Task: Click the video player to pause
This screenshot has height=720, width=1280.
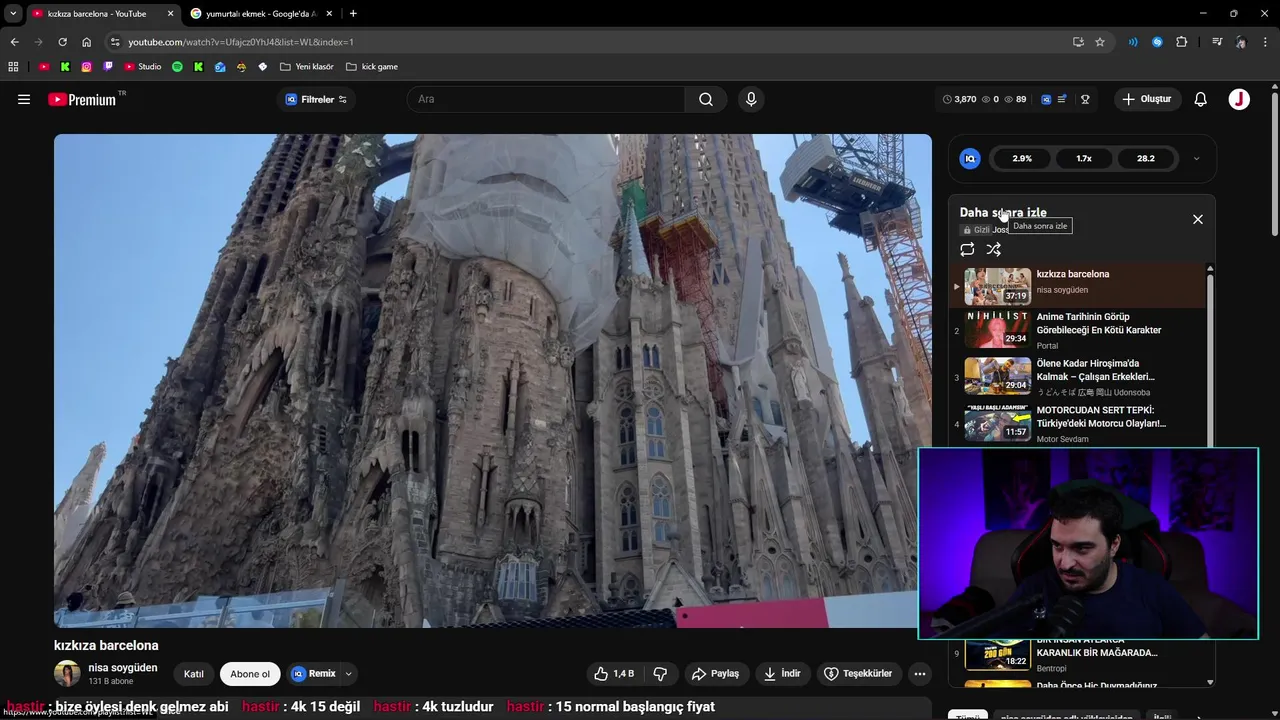Action: coord(492,380)
